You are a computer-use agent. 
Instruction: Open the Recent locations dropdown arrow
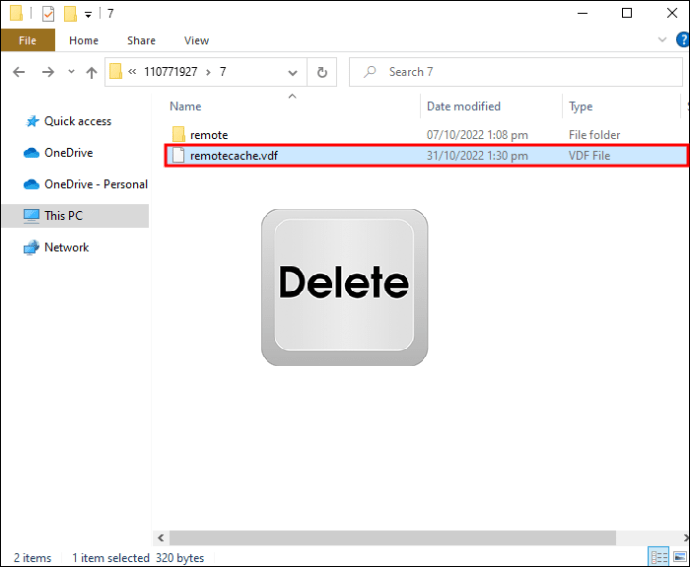[x=71, y=71]
